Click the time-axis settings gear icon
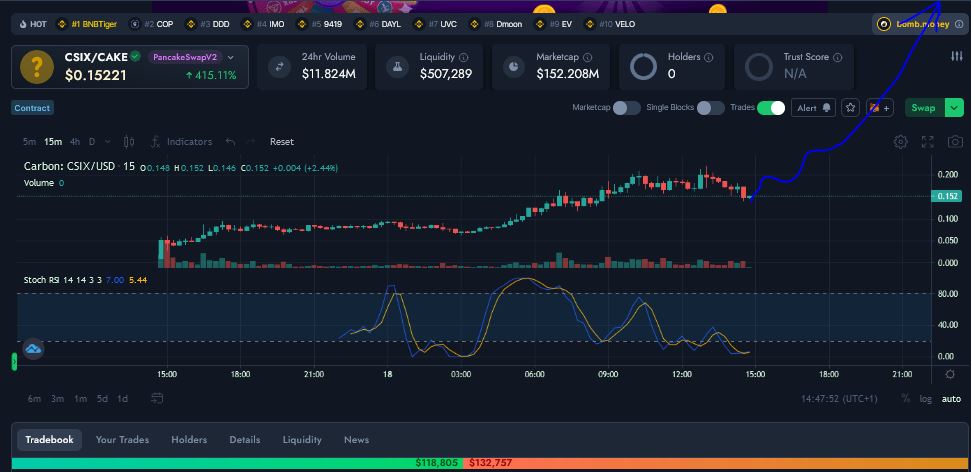Viewport: 971px width, 472px height. (x=951, y=374)
